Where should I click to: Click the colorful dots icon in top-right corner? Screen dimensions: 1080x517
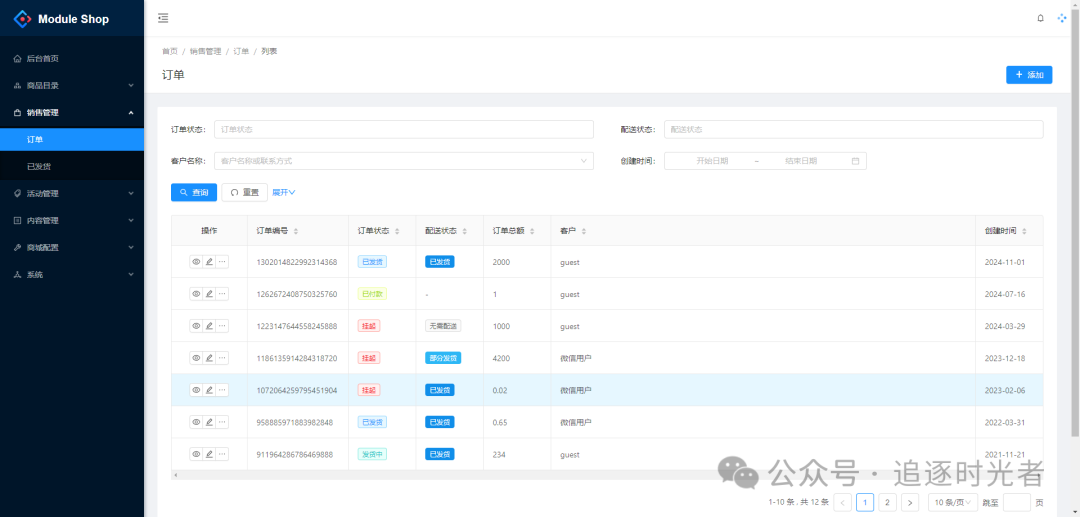pyautogui.click(x=1062, y=18)
